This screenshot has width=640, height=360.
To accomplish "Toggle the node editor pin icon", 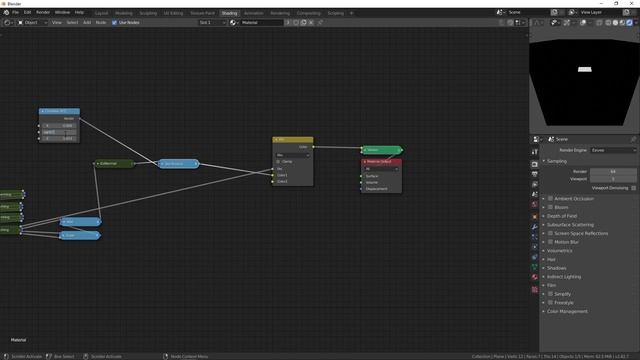I will 320,22.
